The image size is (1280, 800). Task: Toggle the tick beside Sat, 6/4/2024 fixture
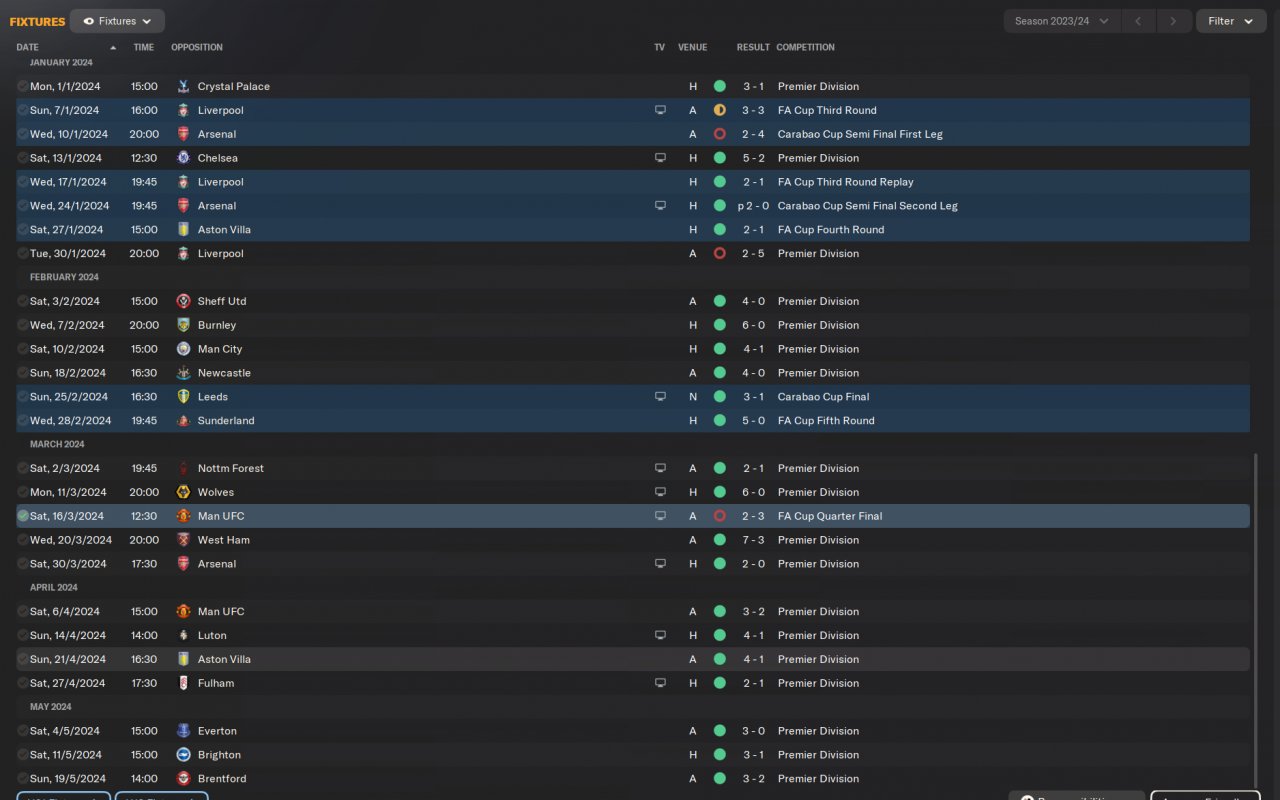[23, 611]
